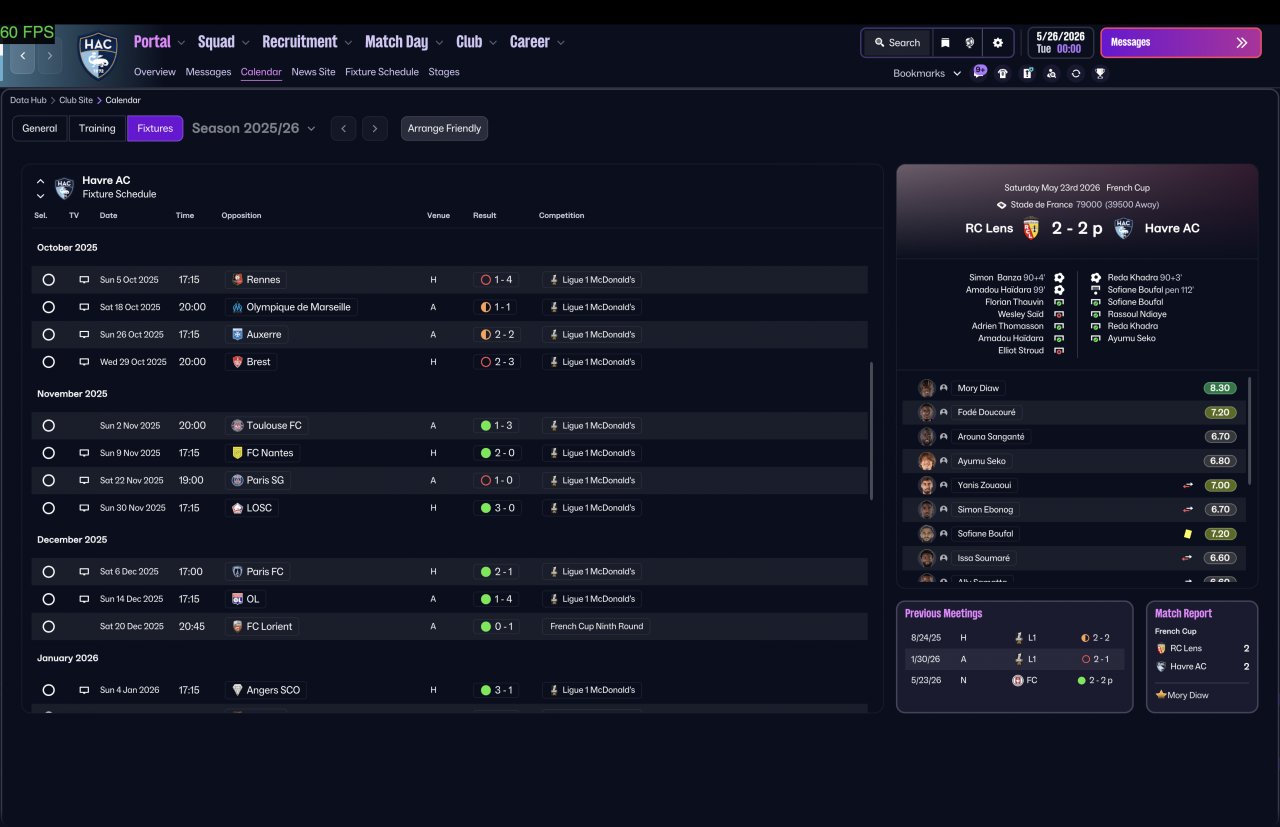Viewport: 1280px width, 827px height.
Task: Open the Recruitment menu dropdown
Action: [307, 42]
